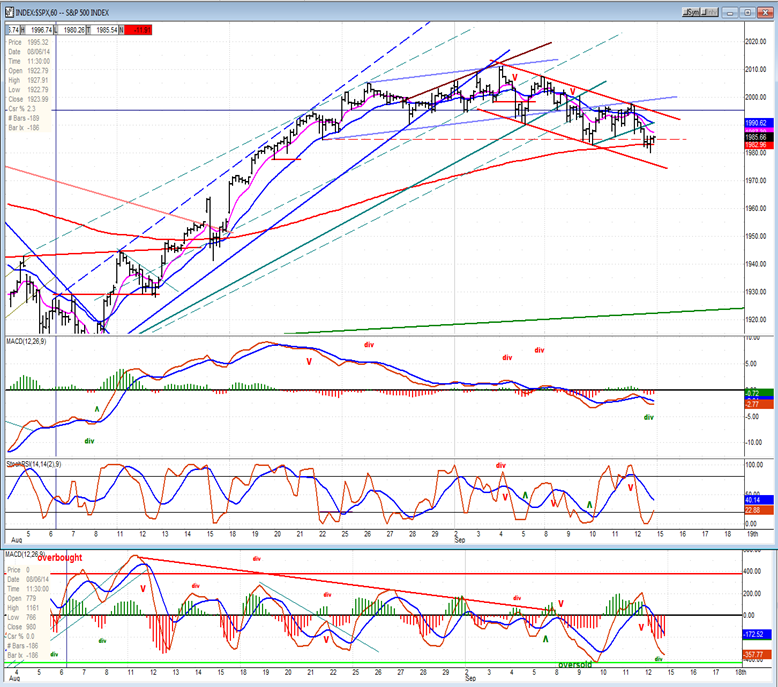Image resolution: width=778 pixels, height=687 pixels.
Task: Click the blue 1990.62 price tag
Action: pos(758,123)
